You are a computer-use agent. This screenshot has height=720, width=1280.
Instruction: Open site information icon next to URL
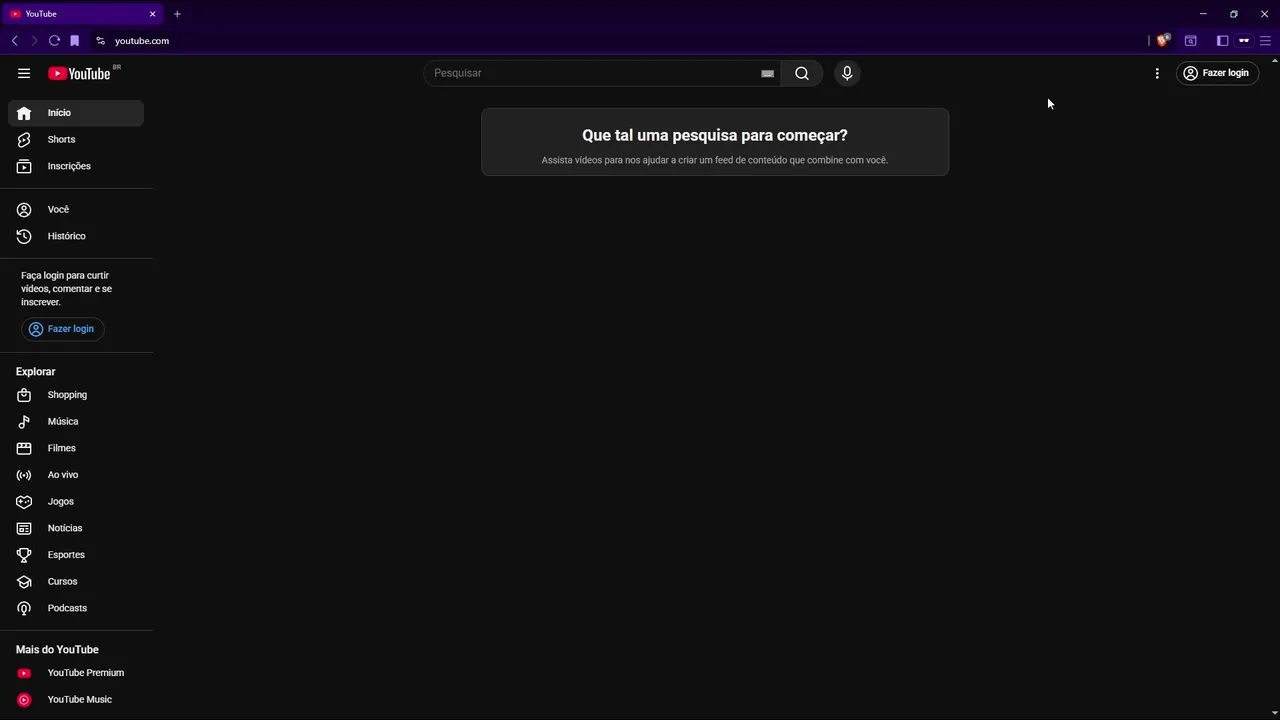[x=100, y=41]
